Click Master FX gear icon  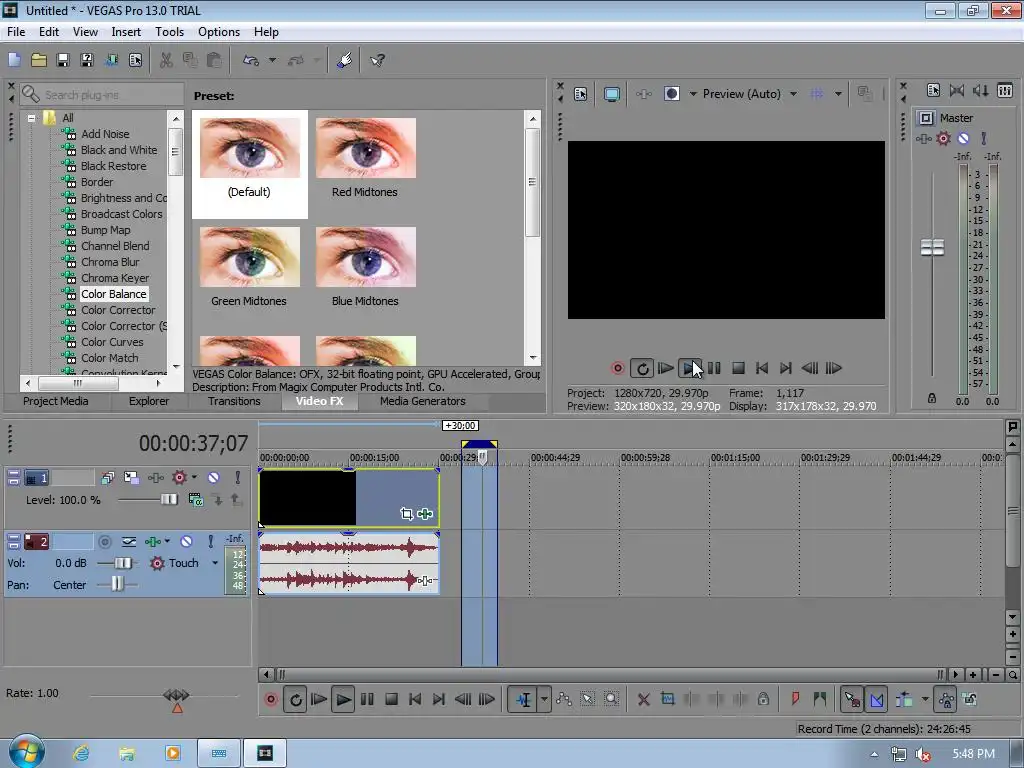point(943,138)
